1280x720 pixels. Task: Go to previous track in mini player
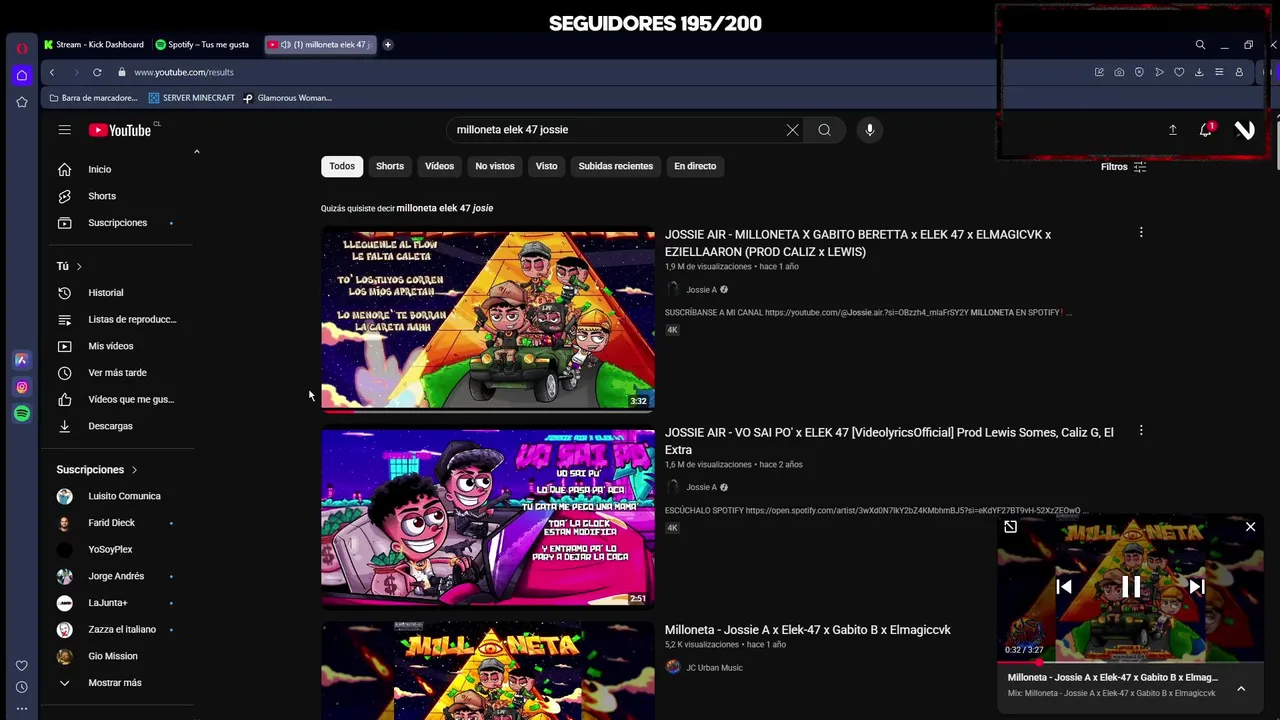click(1064, 587)
